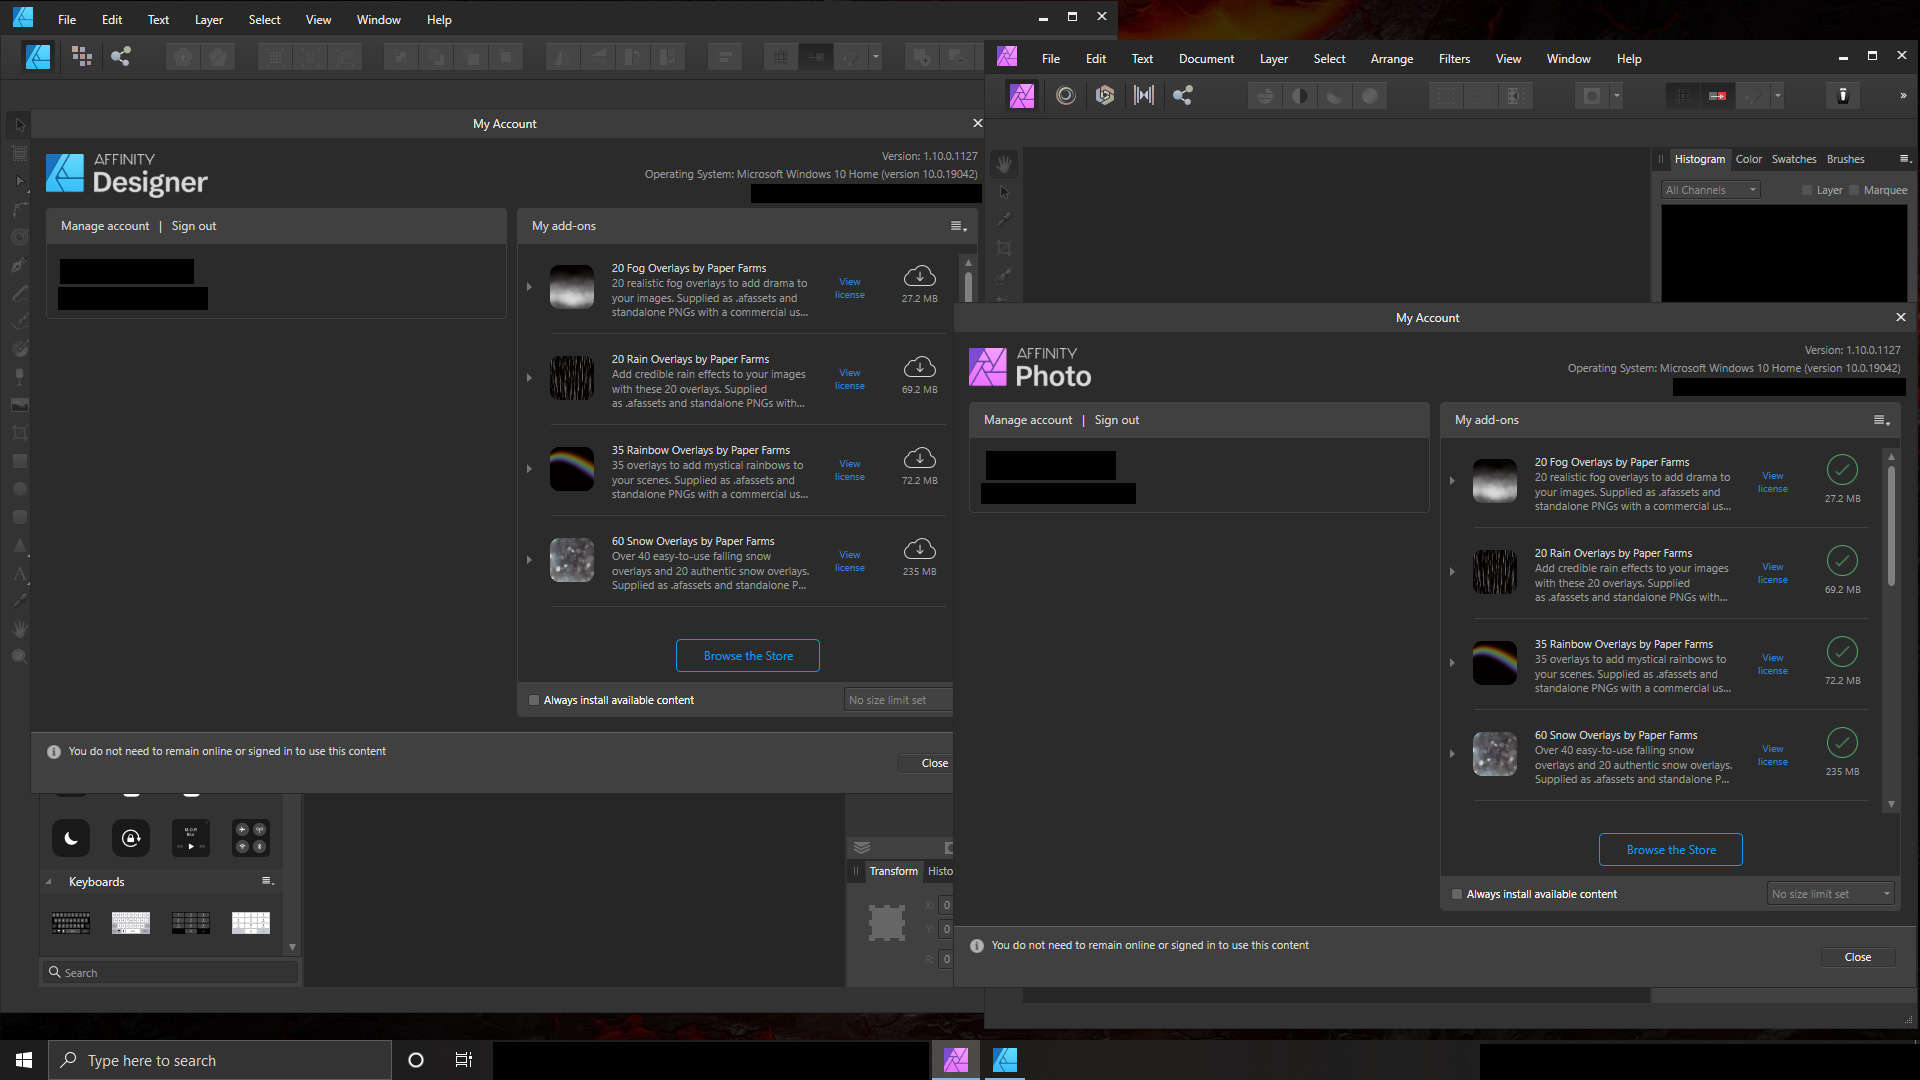Switch to the Swatches tab
This screenshot has height=1080, width=1920.
tap(1794, 159)
